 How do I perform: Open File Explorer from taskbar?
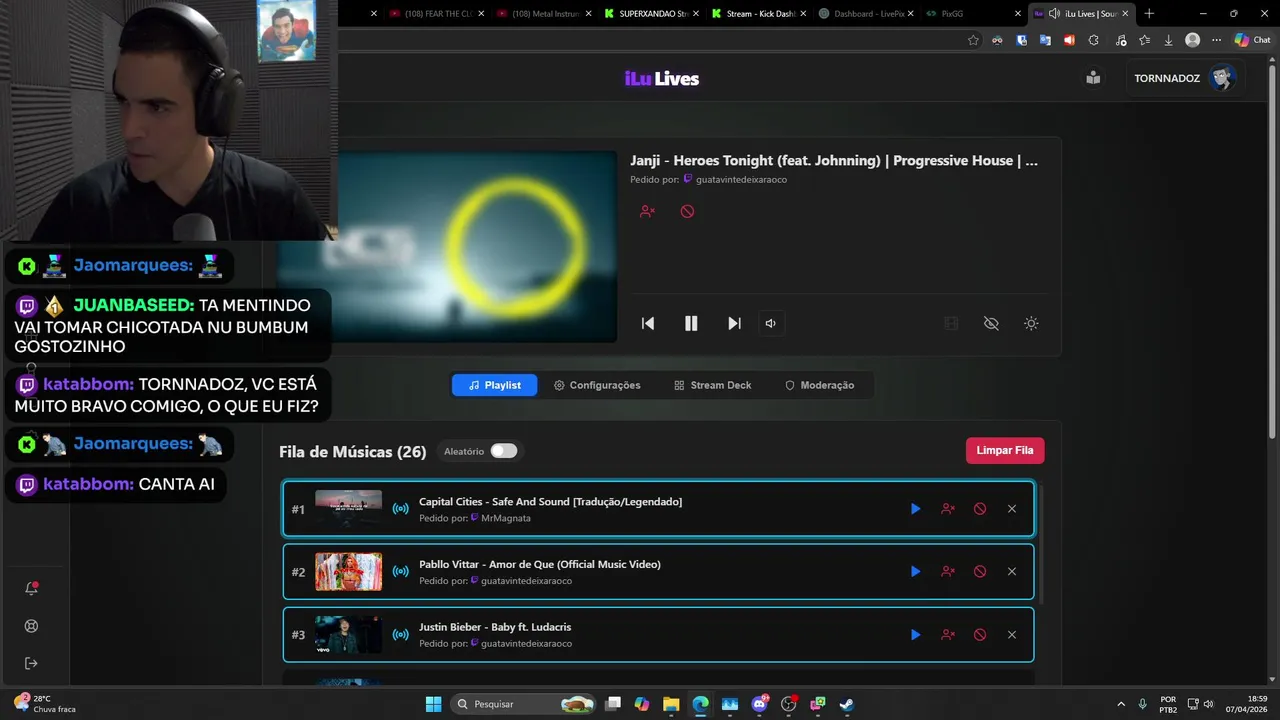click(x=671, y=704)
